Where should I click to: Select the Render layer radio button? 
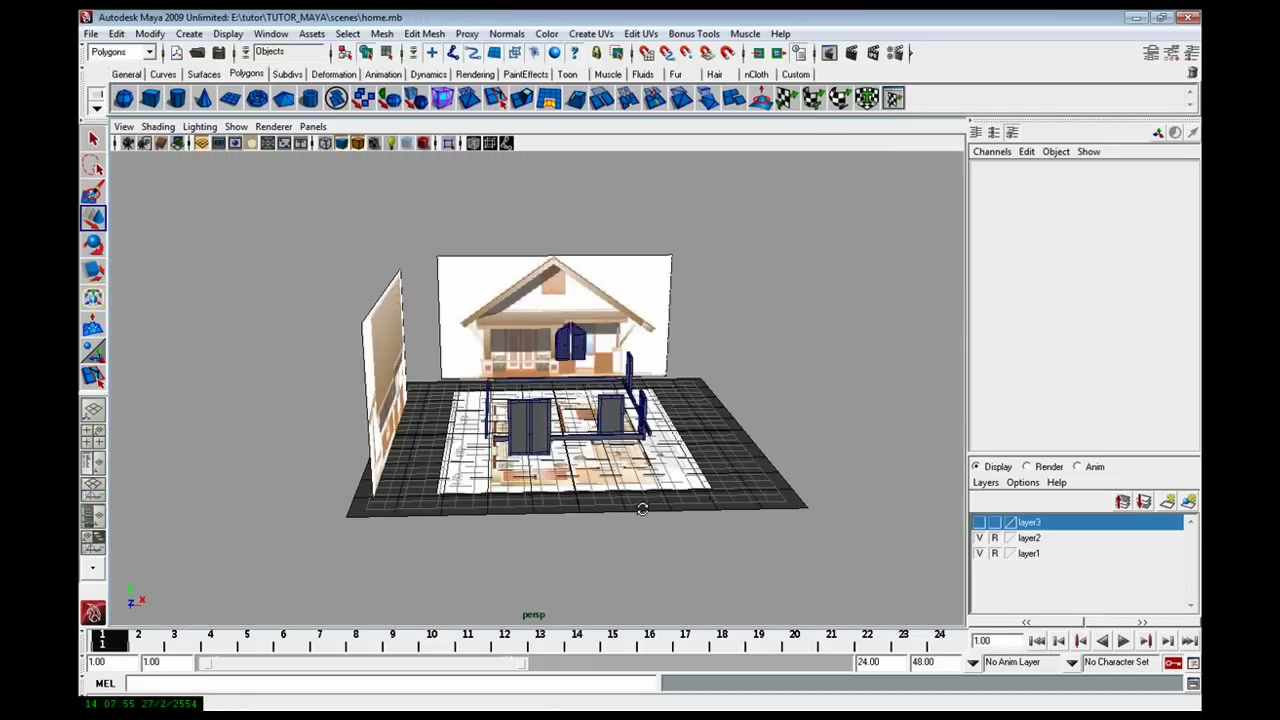click(x=1027, y=467)
